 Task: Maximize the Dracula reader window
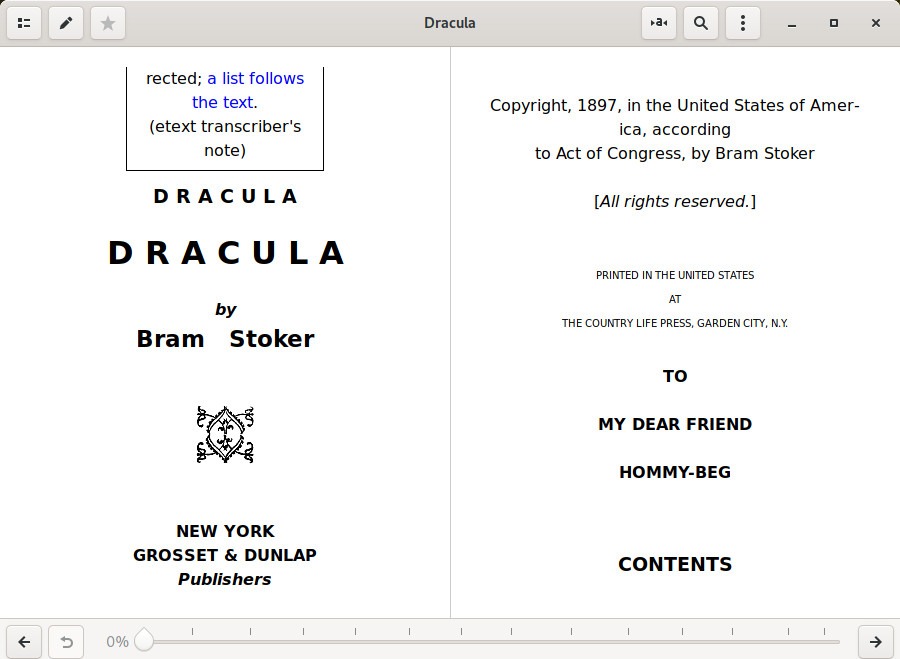pos(834,22)
